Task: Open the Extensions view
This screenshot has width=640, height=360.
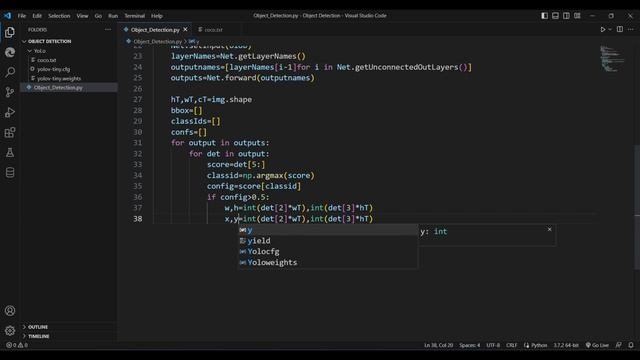Action: [10, 132]
